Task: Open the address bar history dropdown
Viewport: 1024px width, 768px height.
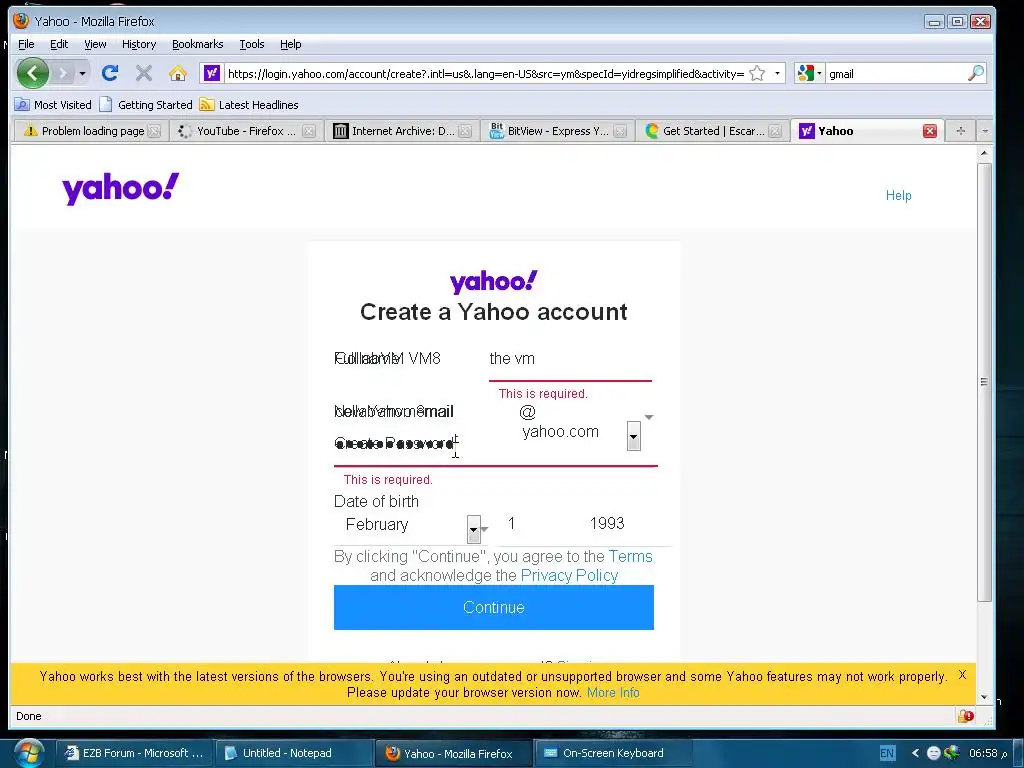Action: coord(777,73)
